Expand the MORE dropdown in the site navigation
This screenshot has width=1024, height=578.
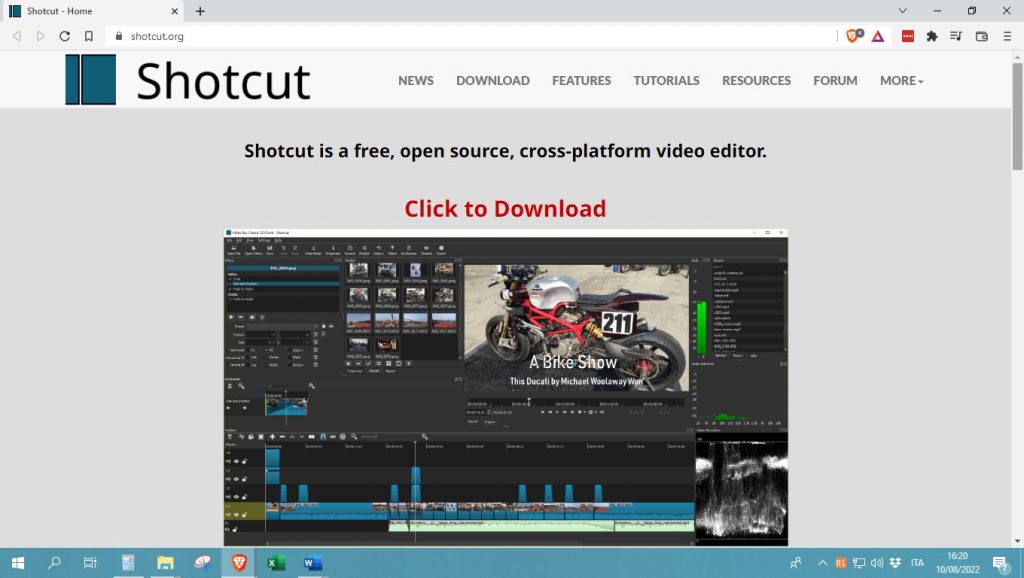898,81
